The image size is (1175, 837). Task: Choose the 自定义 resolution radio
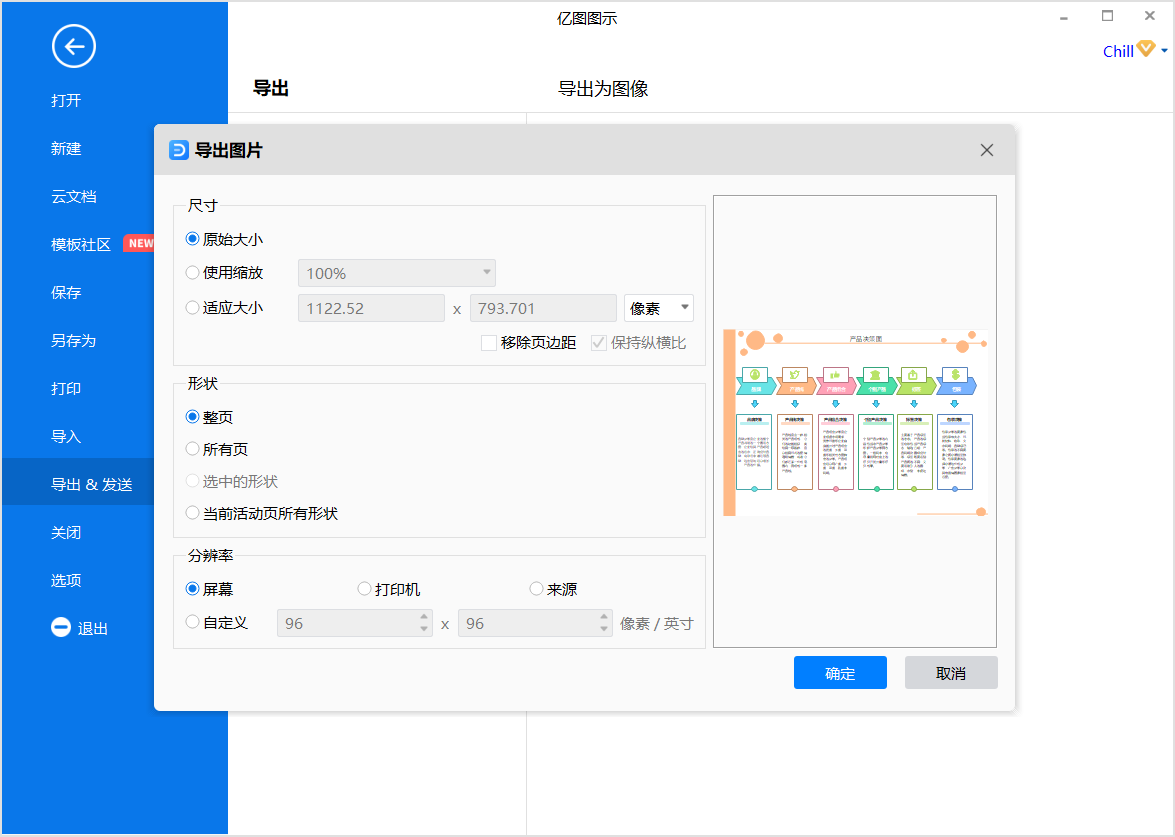[x=193, y=622]
